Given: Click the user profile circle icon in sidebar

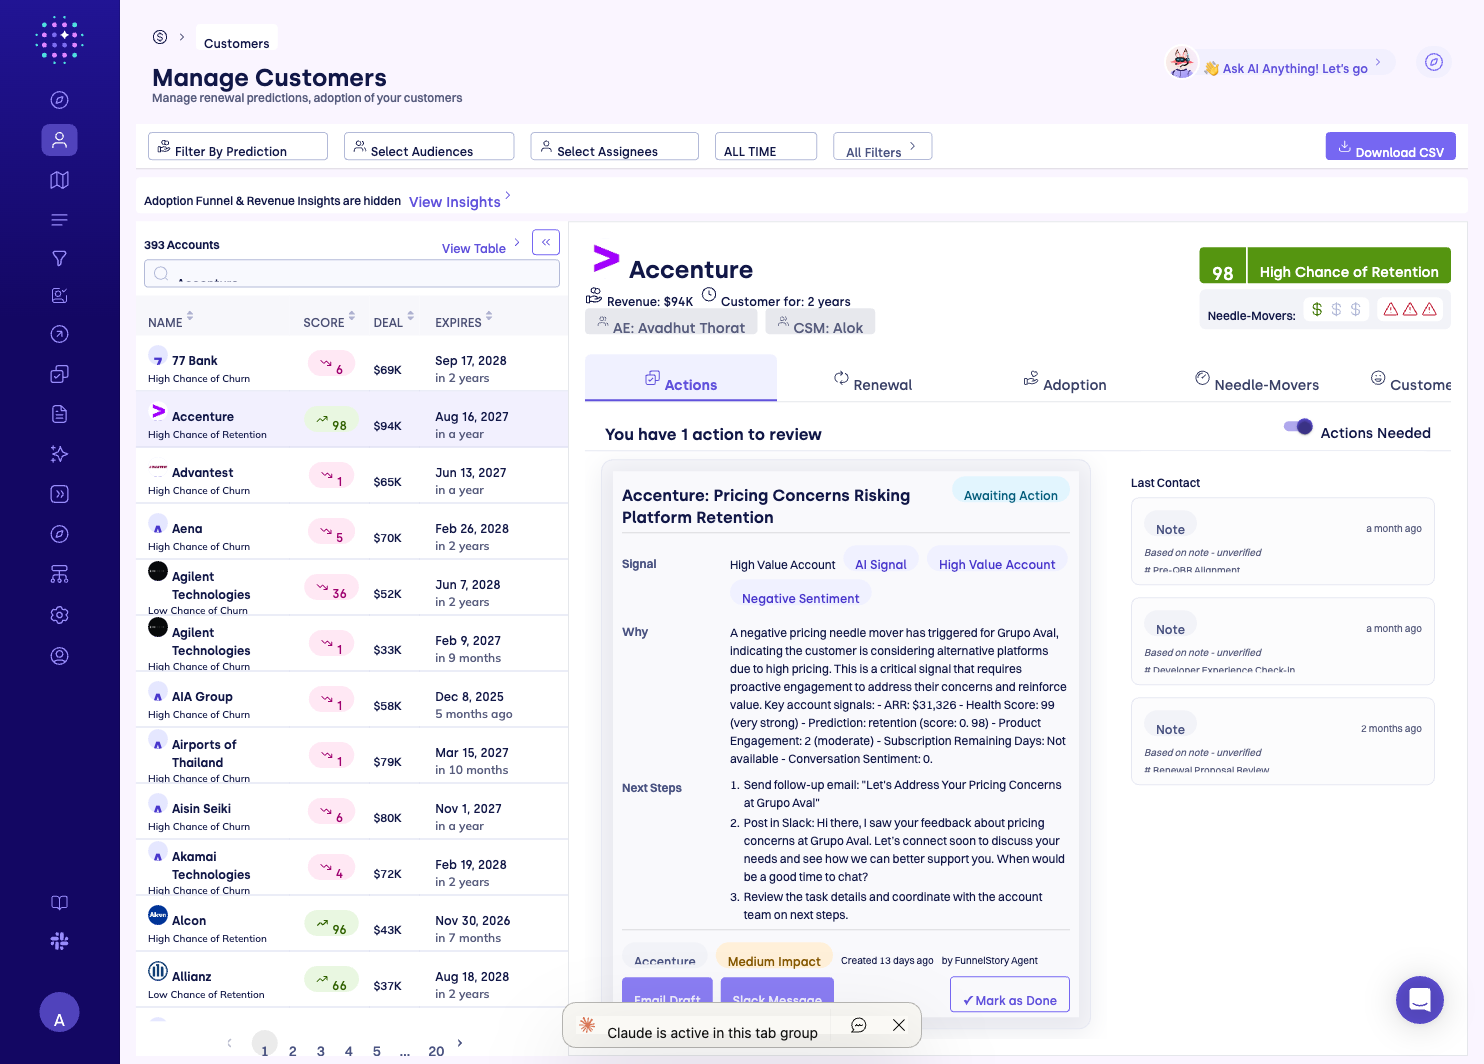Looking at the screenshot, I should (x=60, y=656).
